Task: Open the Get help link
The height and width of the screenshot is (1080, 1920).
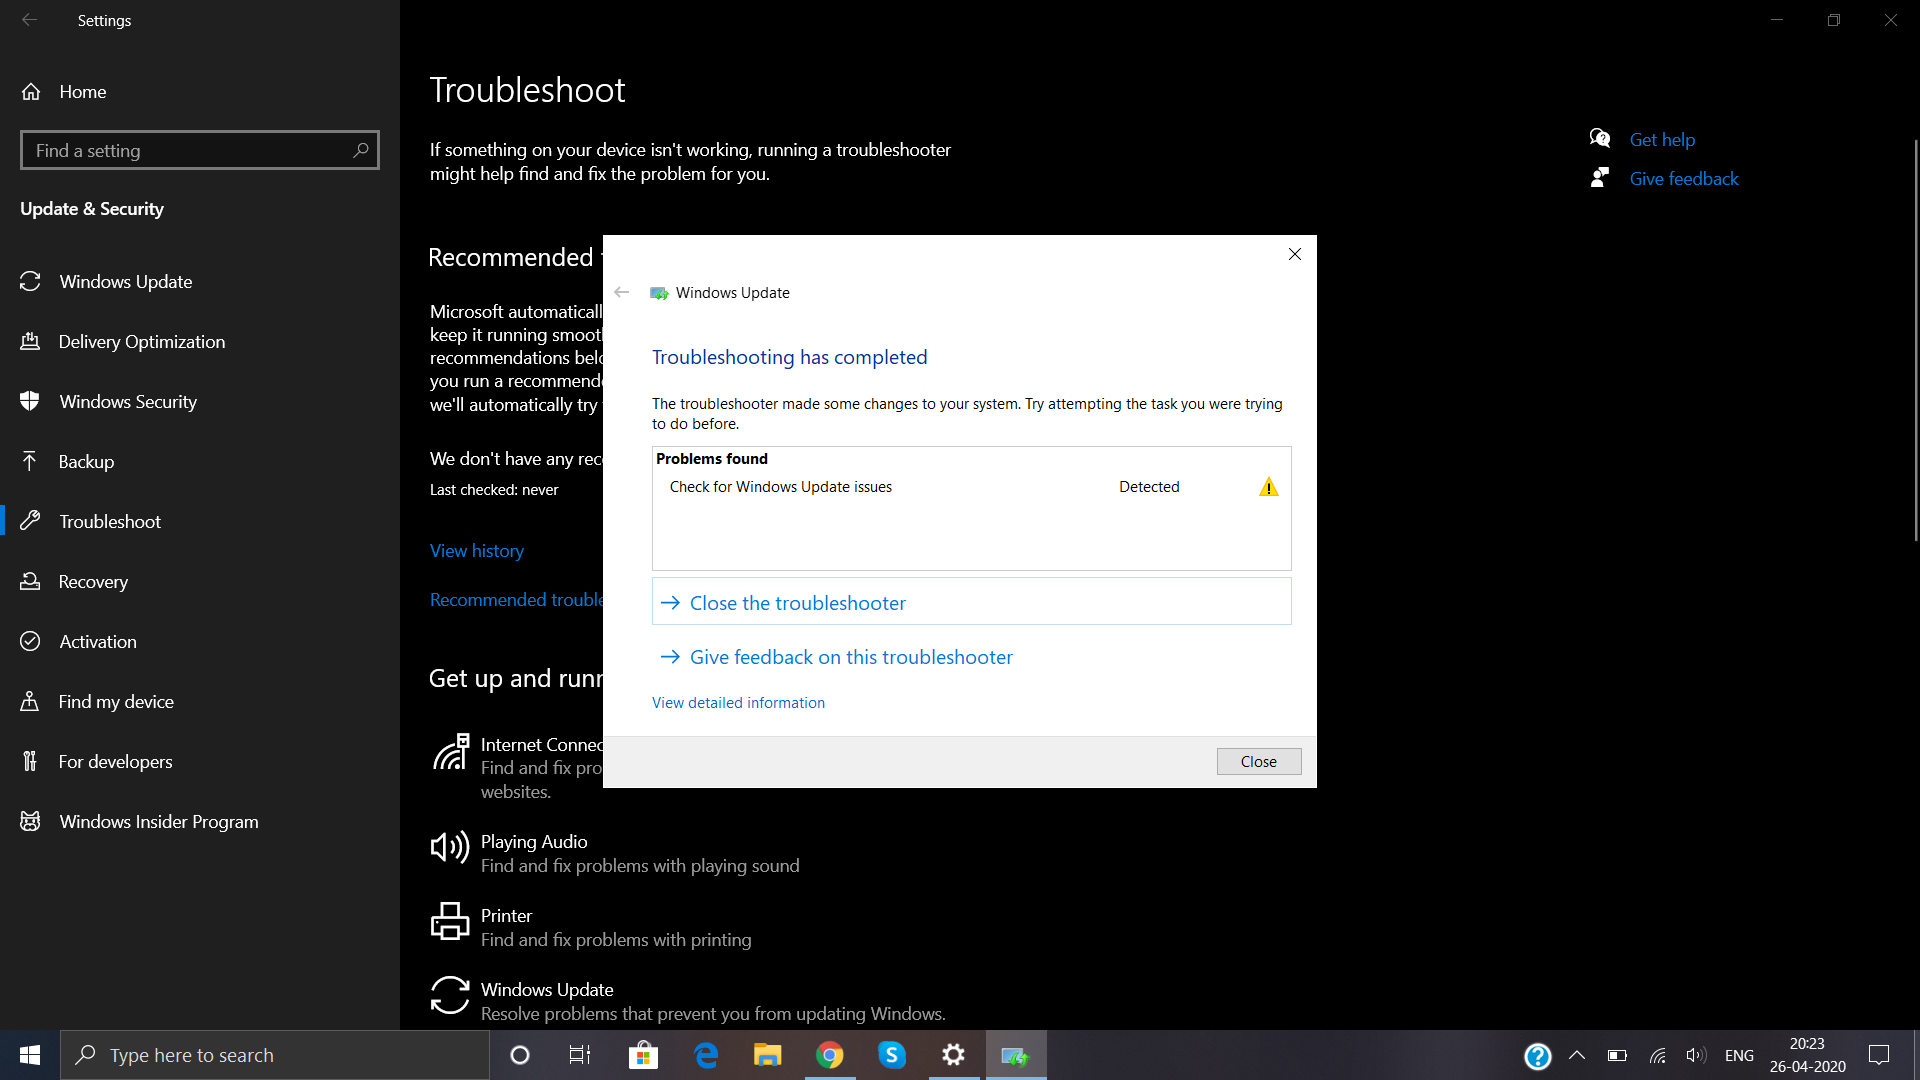Action: coord(1662,140)
